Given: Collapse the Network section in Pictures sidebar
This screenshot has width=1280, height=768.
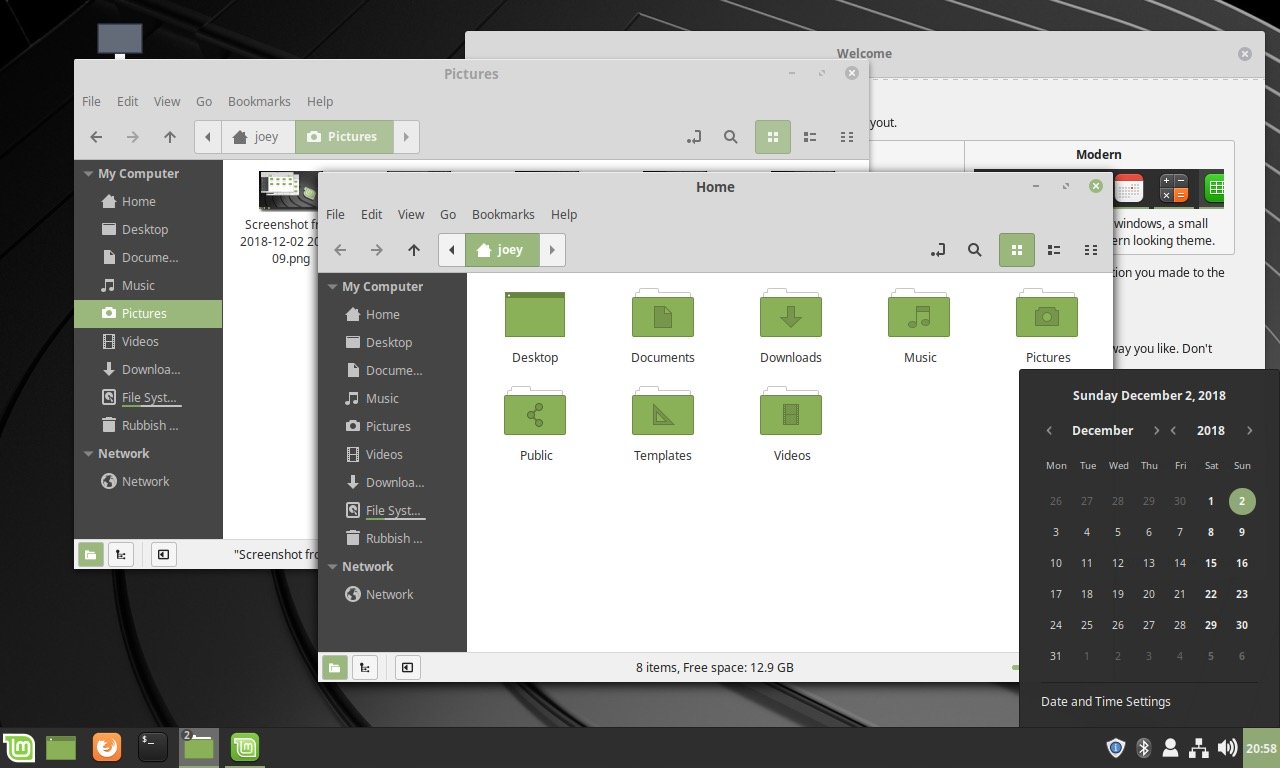Looking at the screenshot, I should [88, 453].
